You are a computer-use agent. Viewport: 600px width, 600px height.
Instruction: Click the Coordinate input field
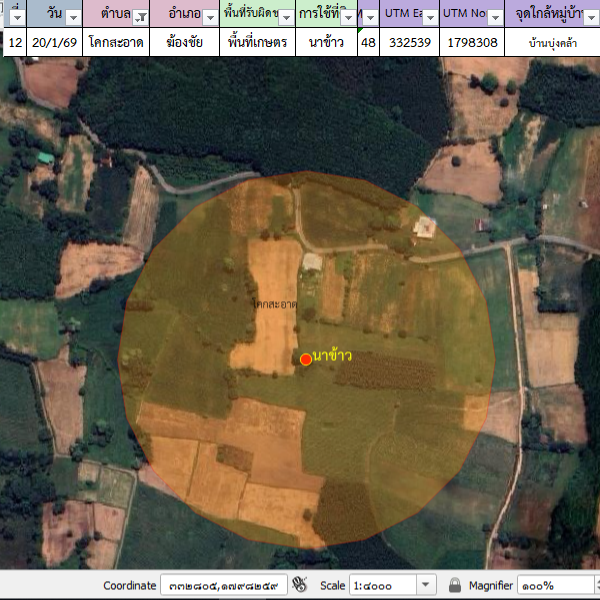coord(223,585)
